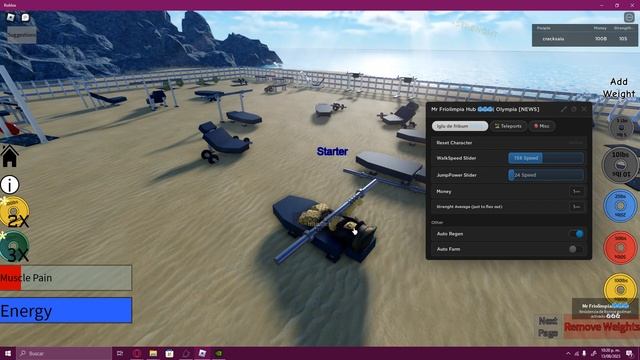640x360 pixels.
Task: Show hidden system tray icons
Action: click(x=568, y=353)
